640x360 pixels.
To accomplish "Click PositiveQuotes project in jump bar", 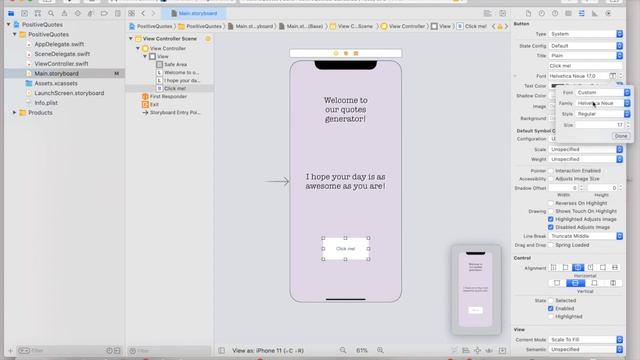I will [x=150, y=26].
